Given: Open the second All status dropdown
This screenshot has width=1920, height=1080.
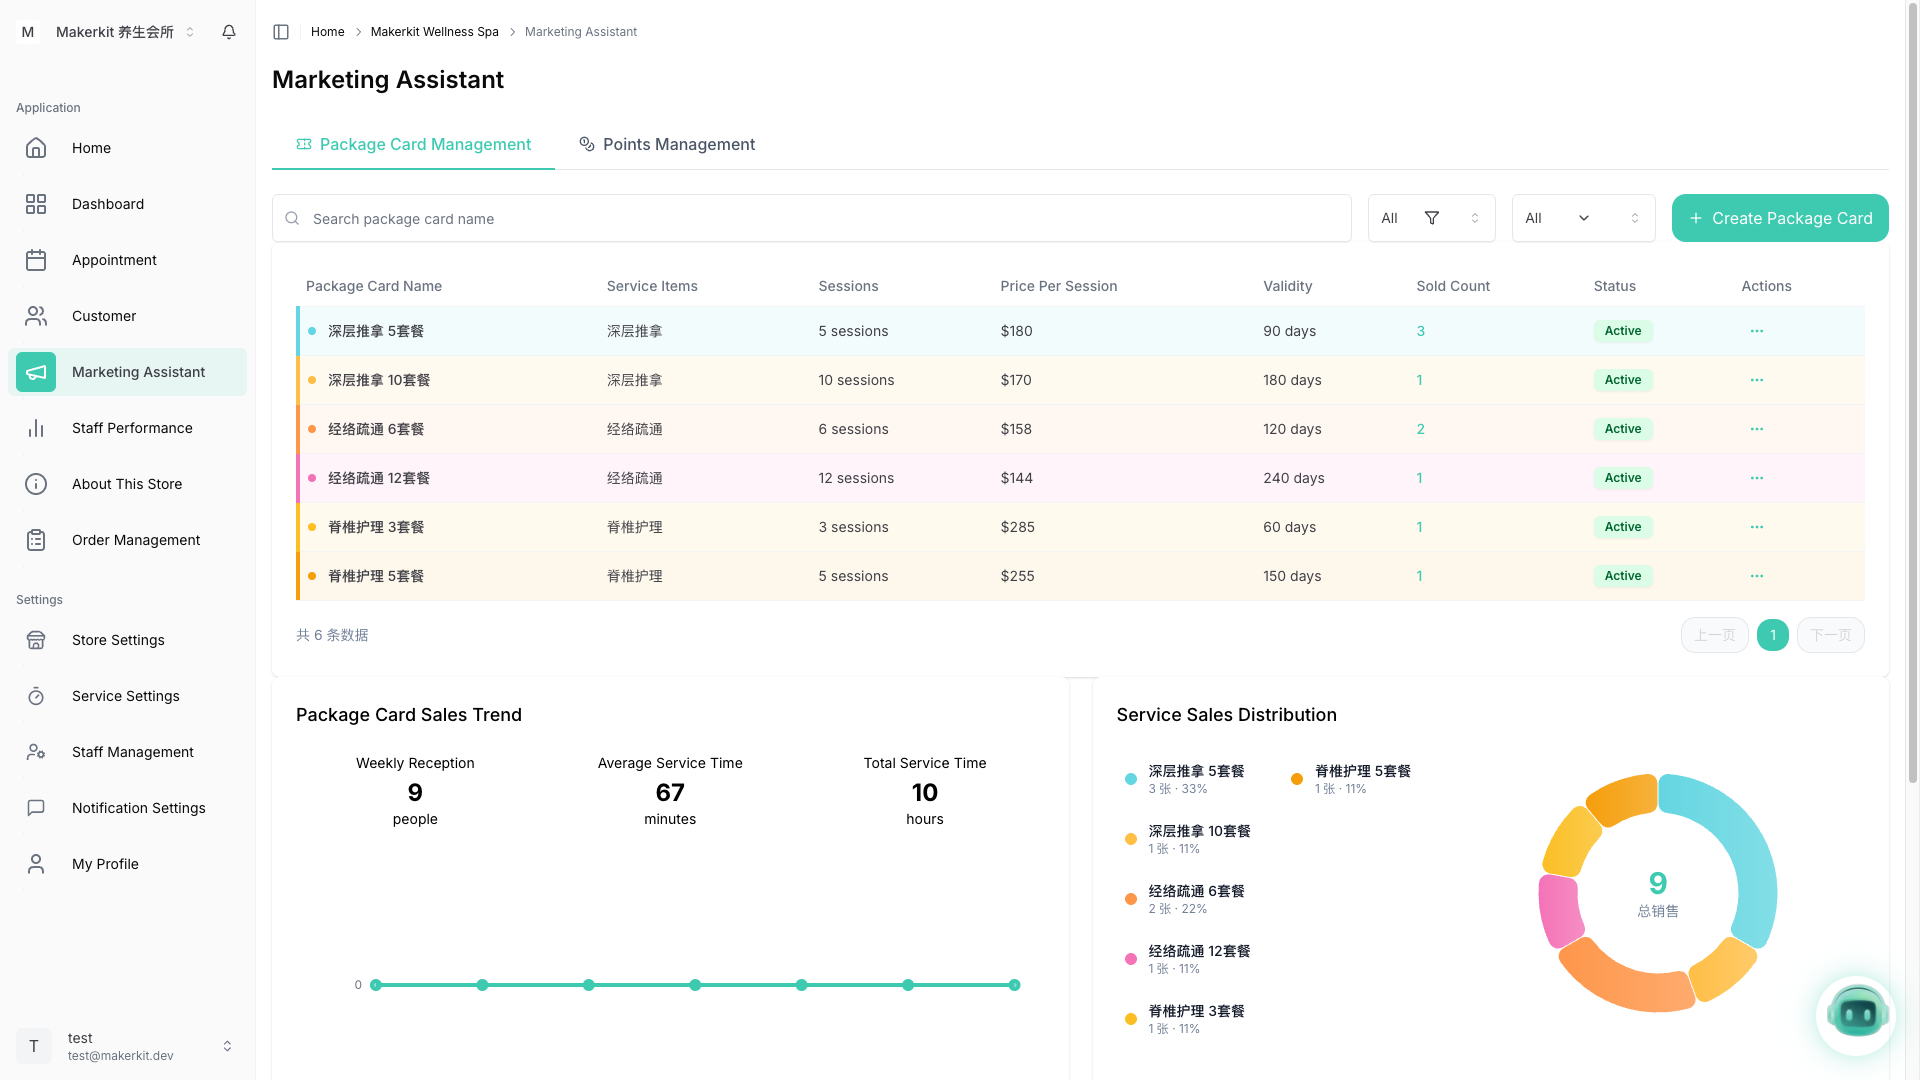Looking at the screenshot, I should point(1583,218).
